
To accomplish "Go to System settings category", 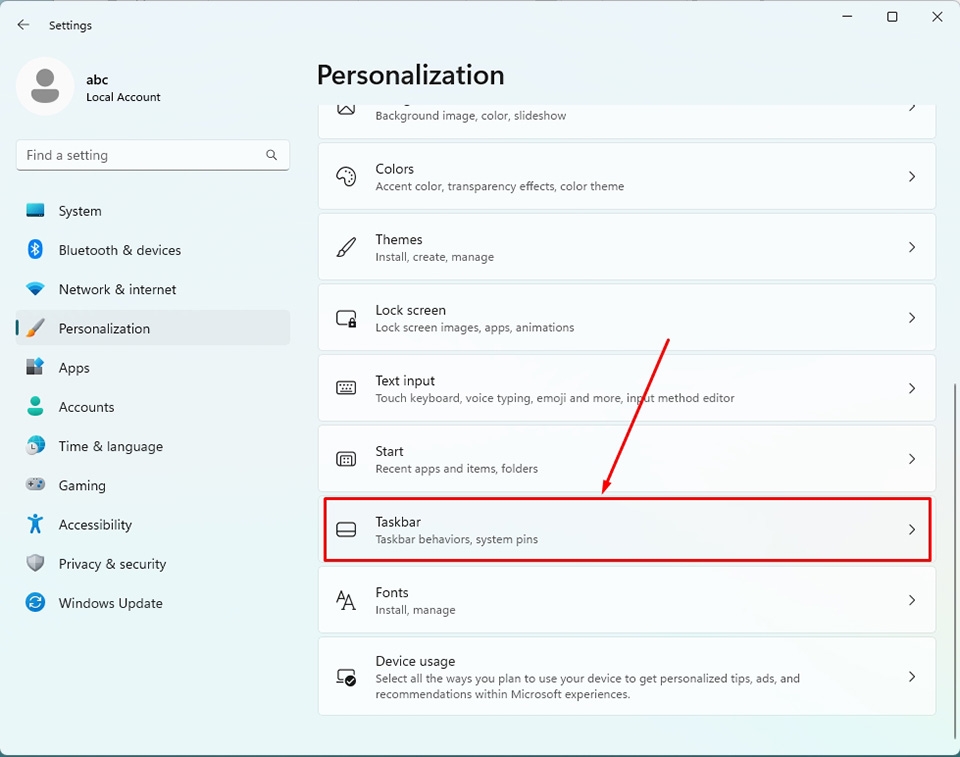I will pos(80,211).
